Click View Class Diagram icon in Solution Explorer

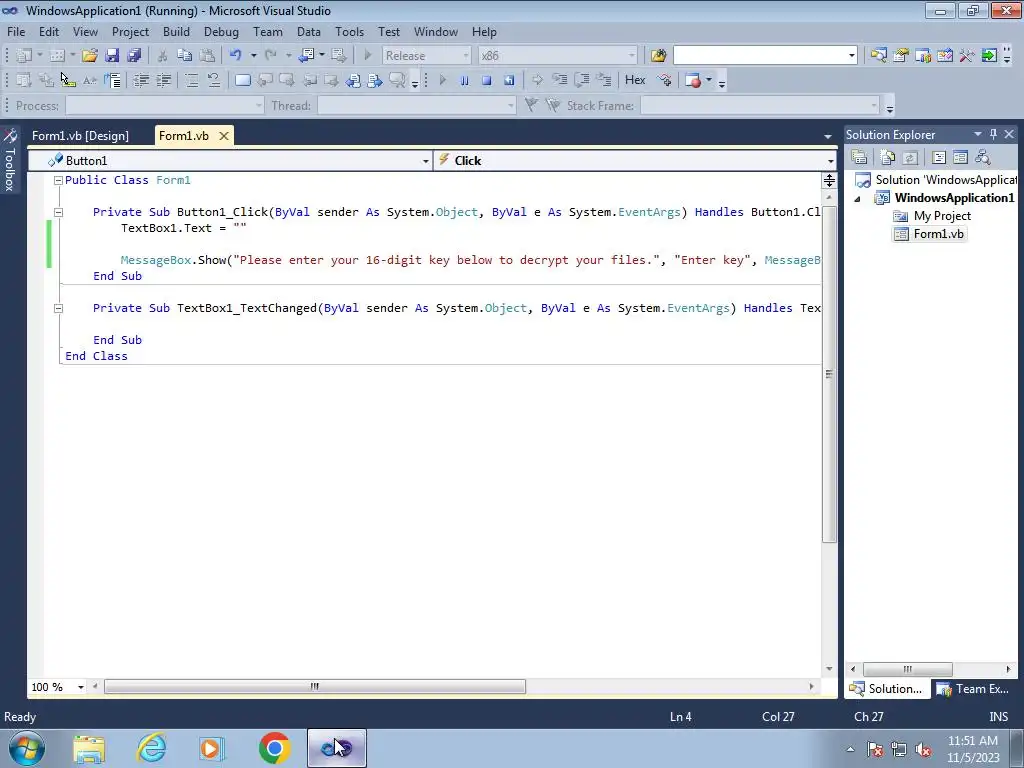(982, 157)
